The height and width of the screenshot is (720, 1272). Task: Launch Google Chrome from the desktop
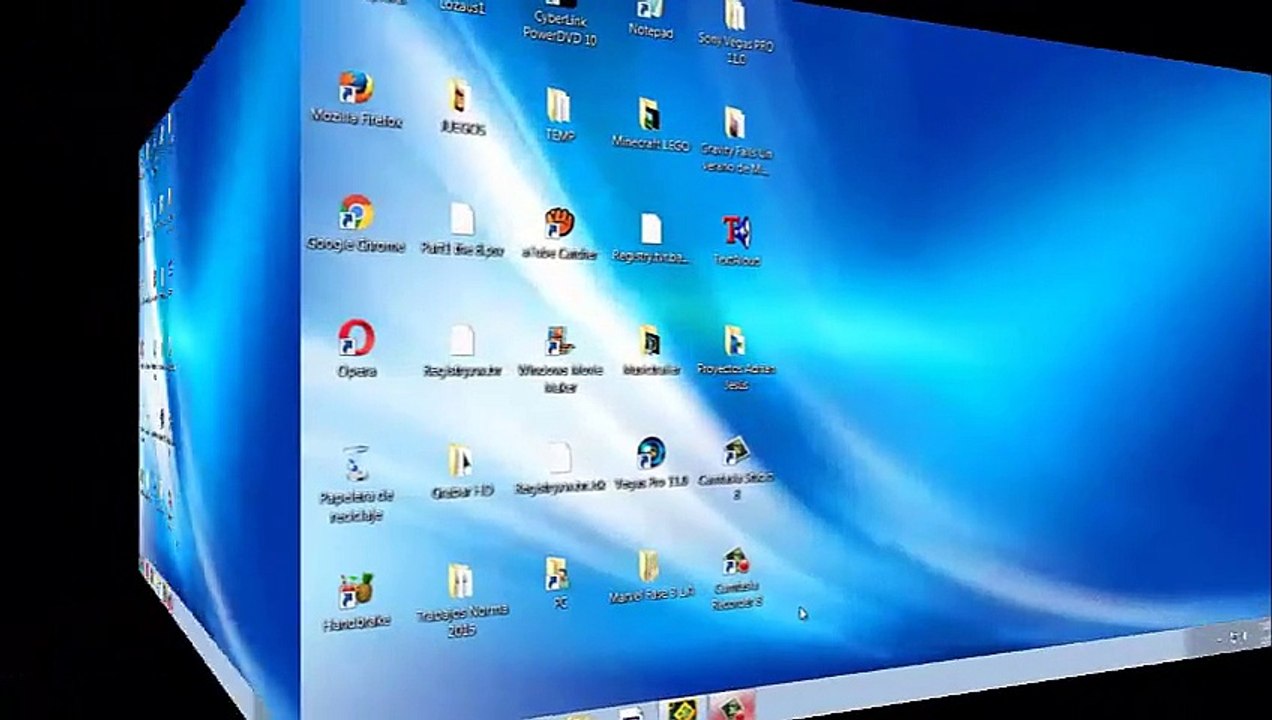coord(355,212)
